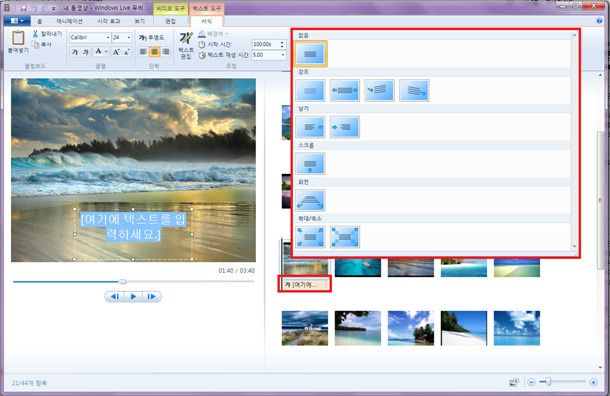Open the font color A dropdown arrow

click(106, 52)
